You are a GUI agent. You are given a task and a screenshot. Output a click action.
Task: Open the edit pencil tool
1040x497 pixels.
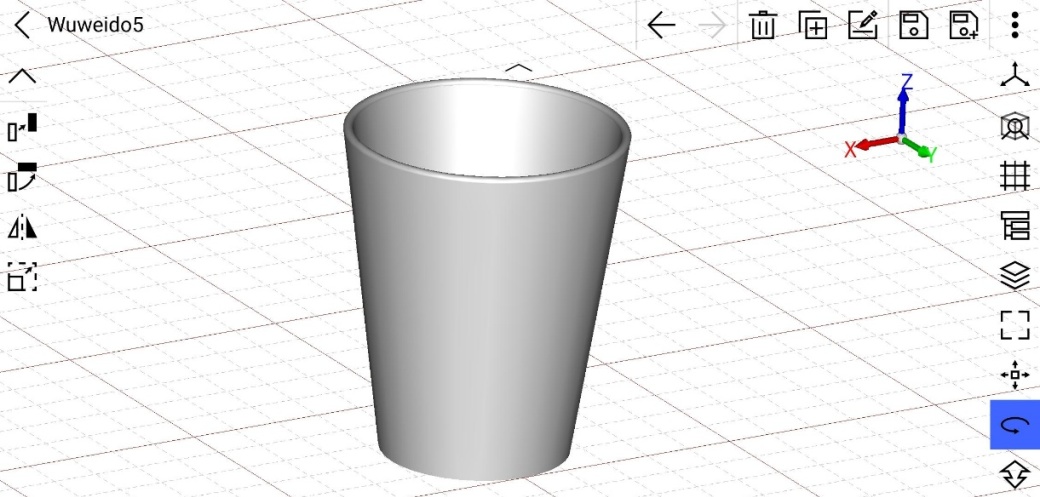(x=864, y=25)
